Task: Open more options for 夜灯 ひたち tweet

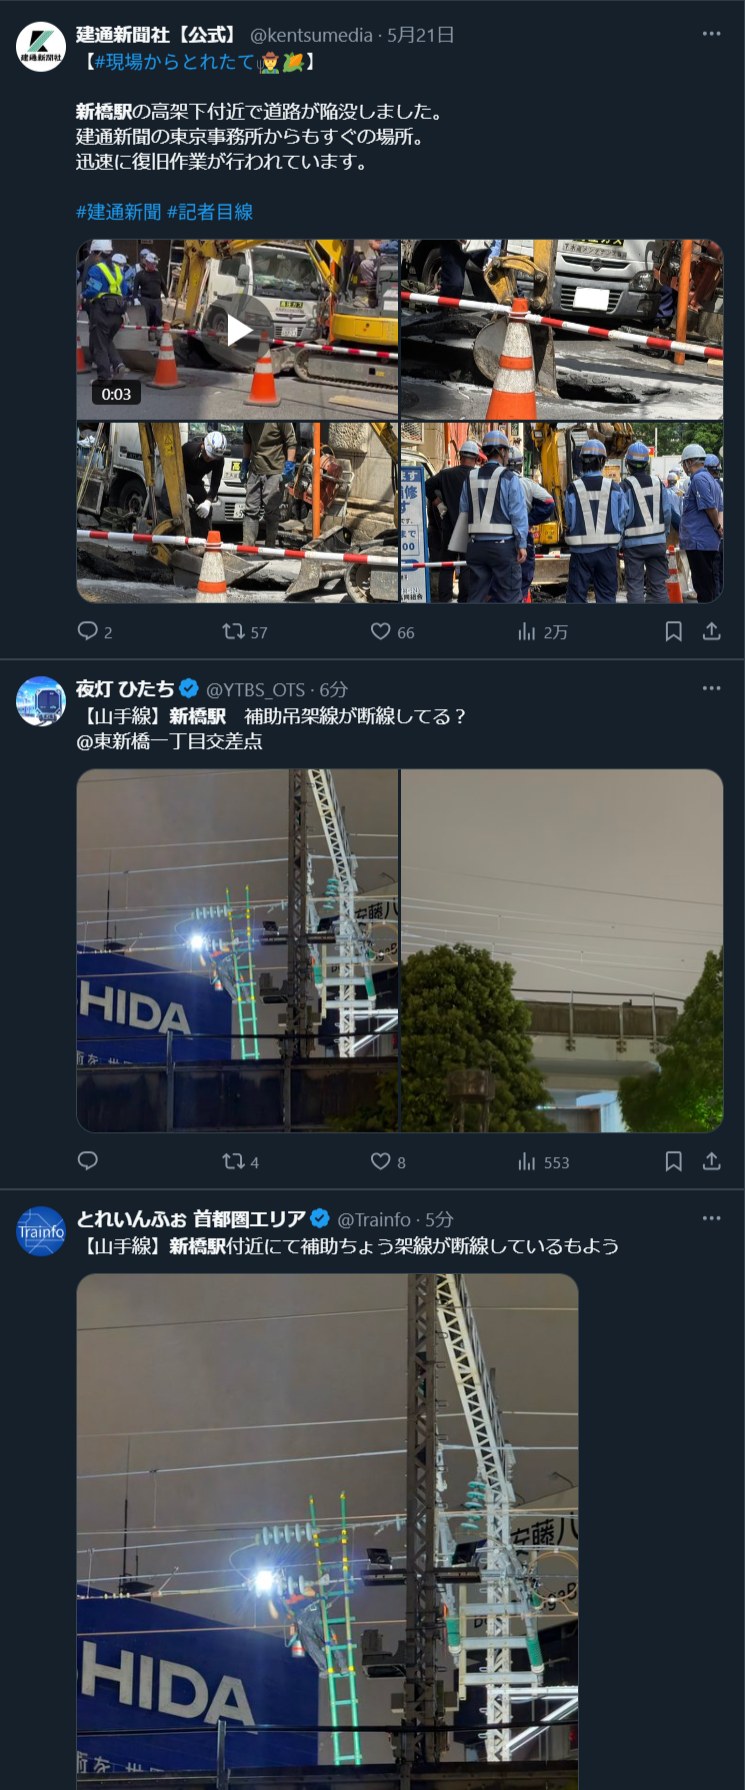Action: coord(711,688)
